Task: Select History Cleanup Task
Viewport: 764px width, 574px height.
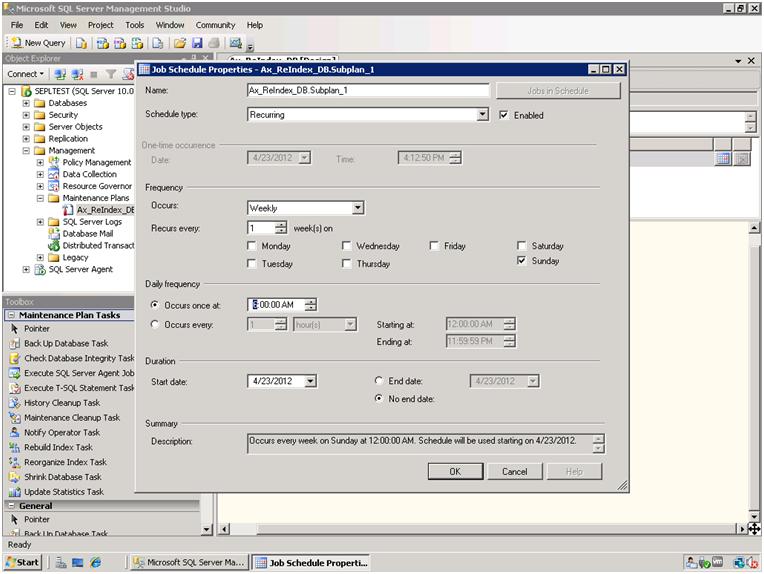Action: (62, 402)
